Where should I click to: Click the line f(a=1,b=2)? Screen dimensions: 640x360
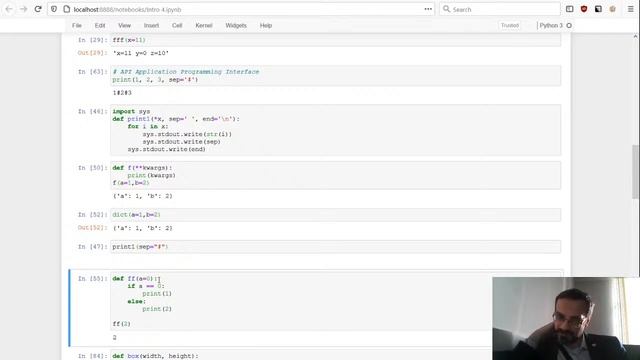131,183
